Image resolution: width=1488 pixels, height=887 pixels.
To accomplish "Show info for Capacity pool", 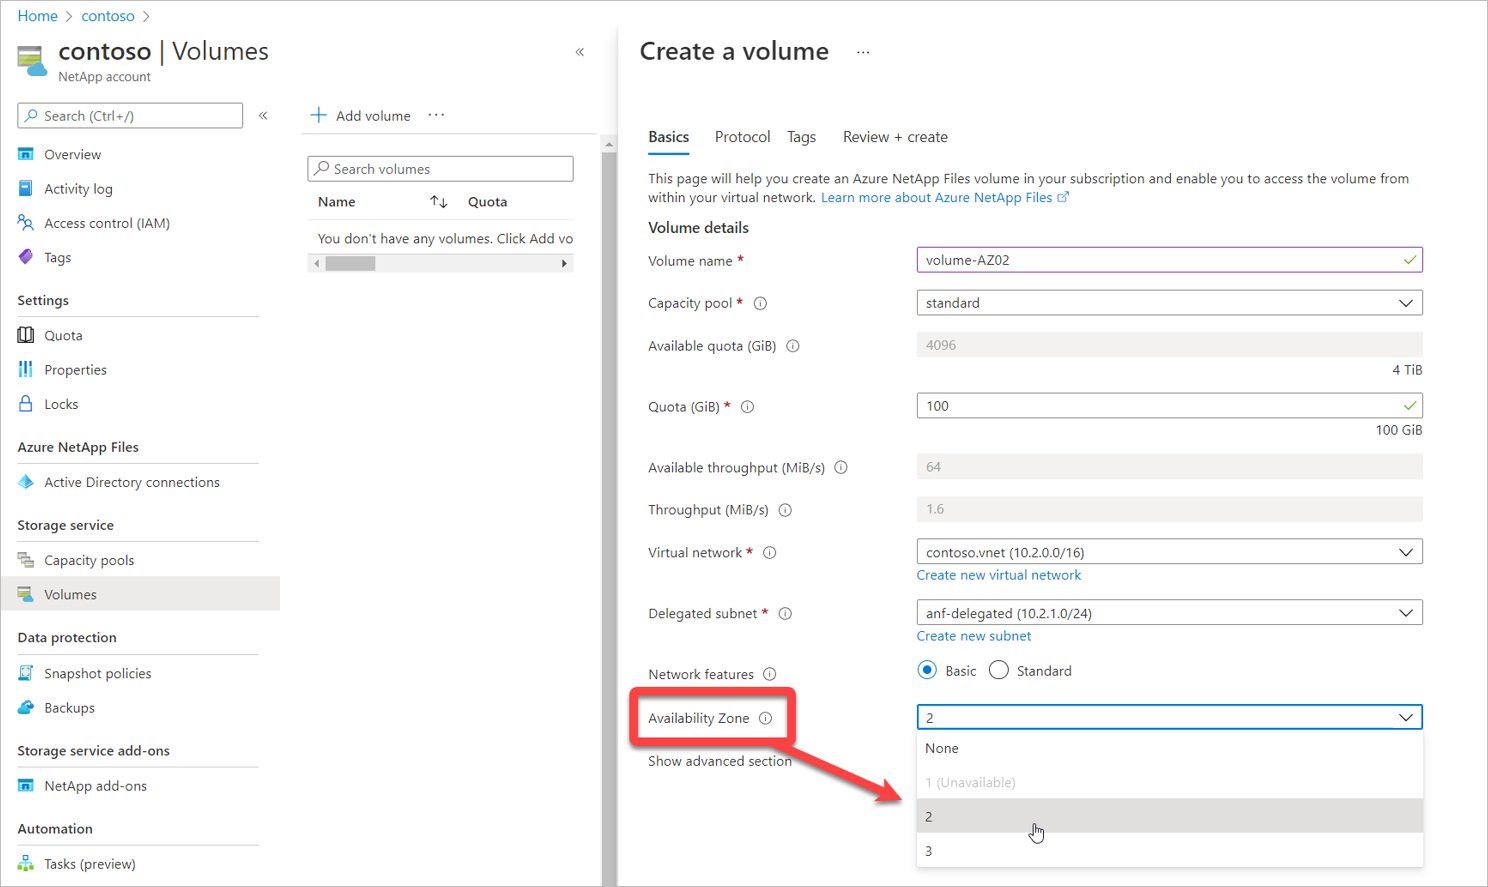I will click(x=760, y=303).
